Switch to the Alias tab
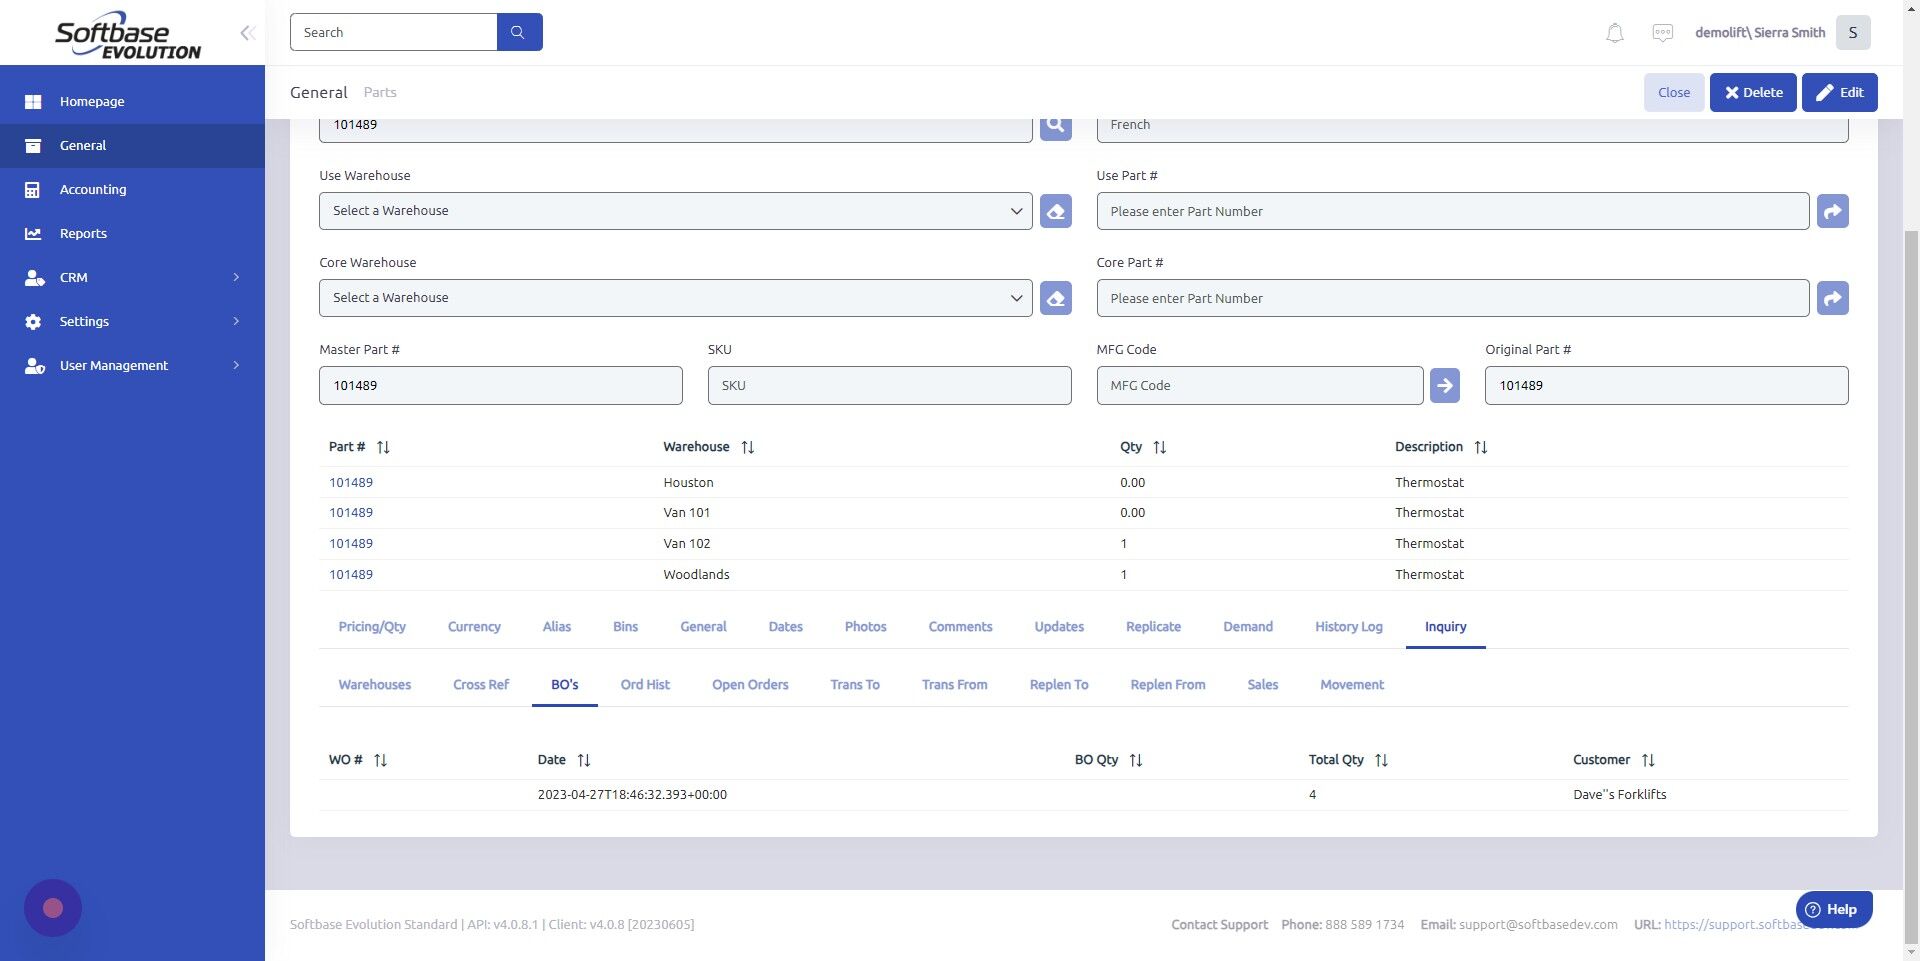Image resolution: width=1920 pixels, height=961 pixels. 557,627
